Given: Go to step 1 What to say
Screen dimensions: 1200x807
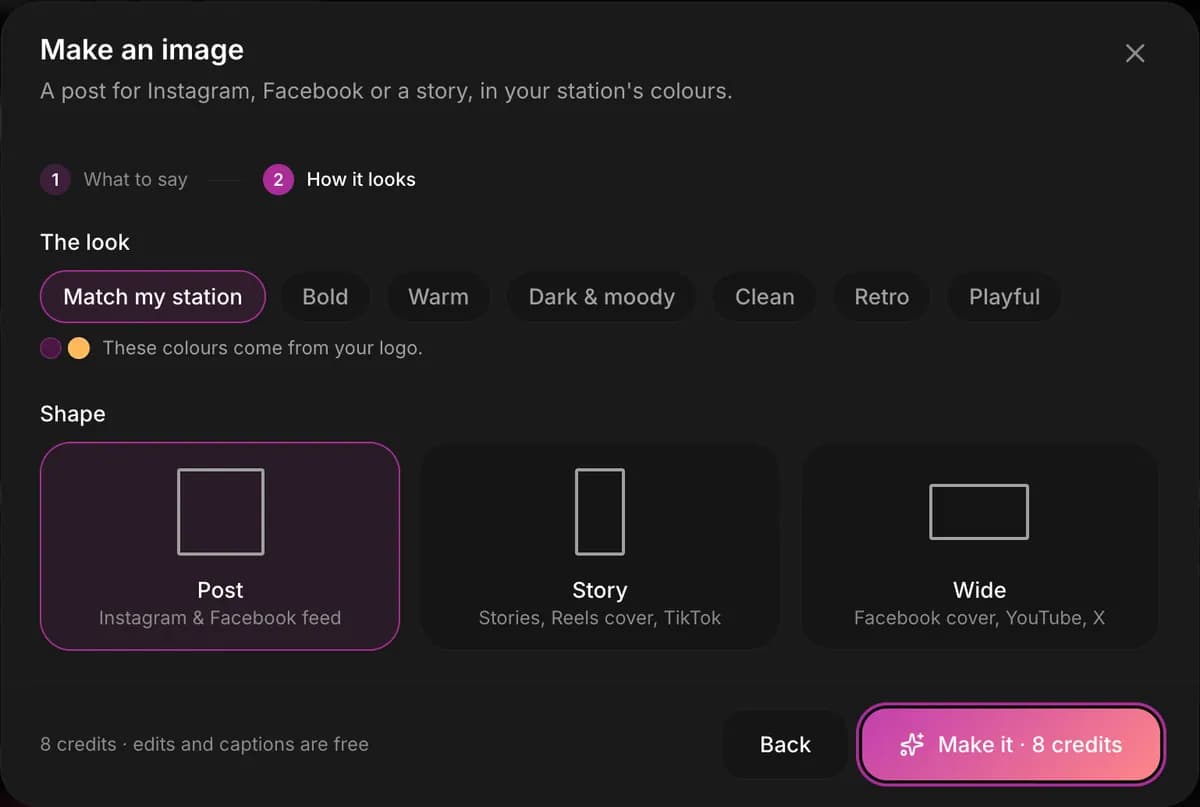Looking at the screenshot, I should point(114,180).
